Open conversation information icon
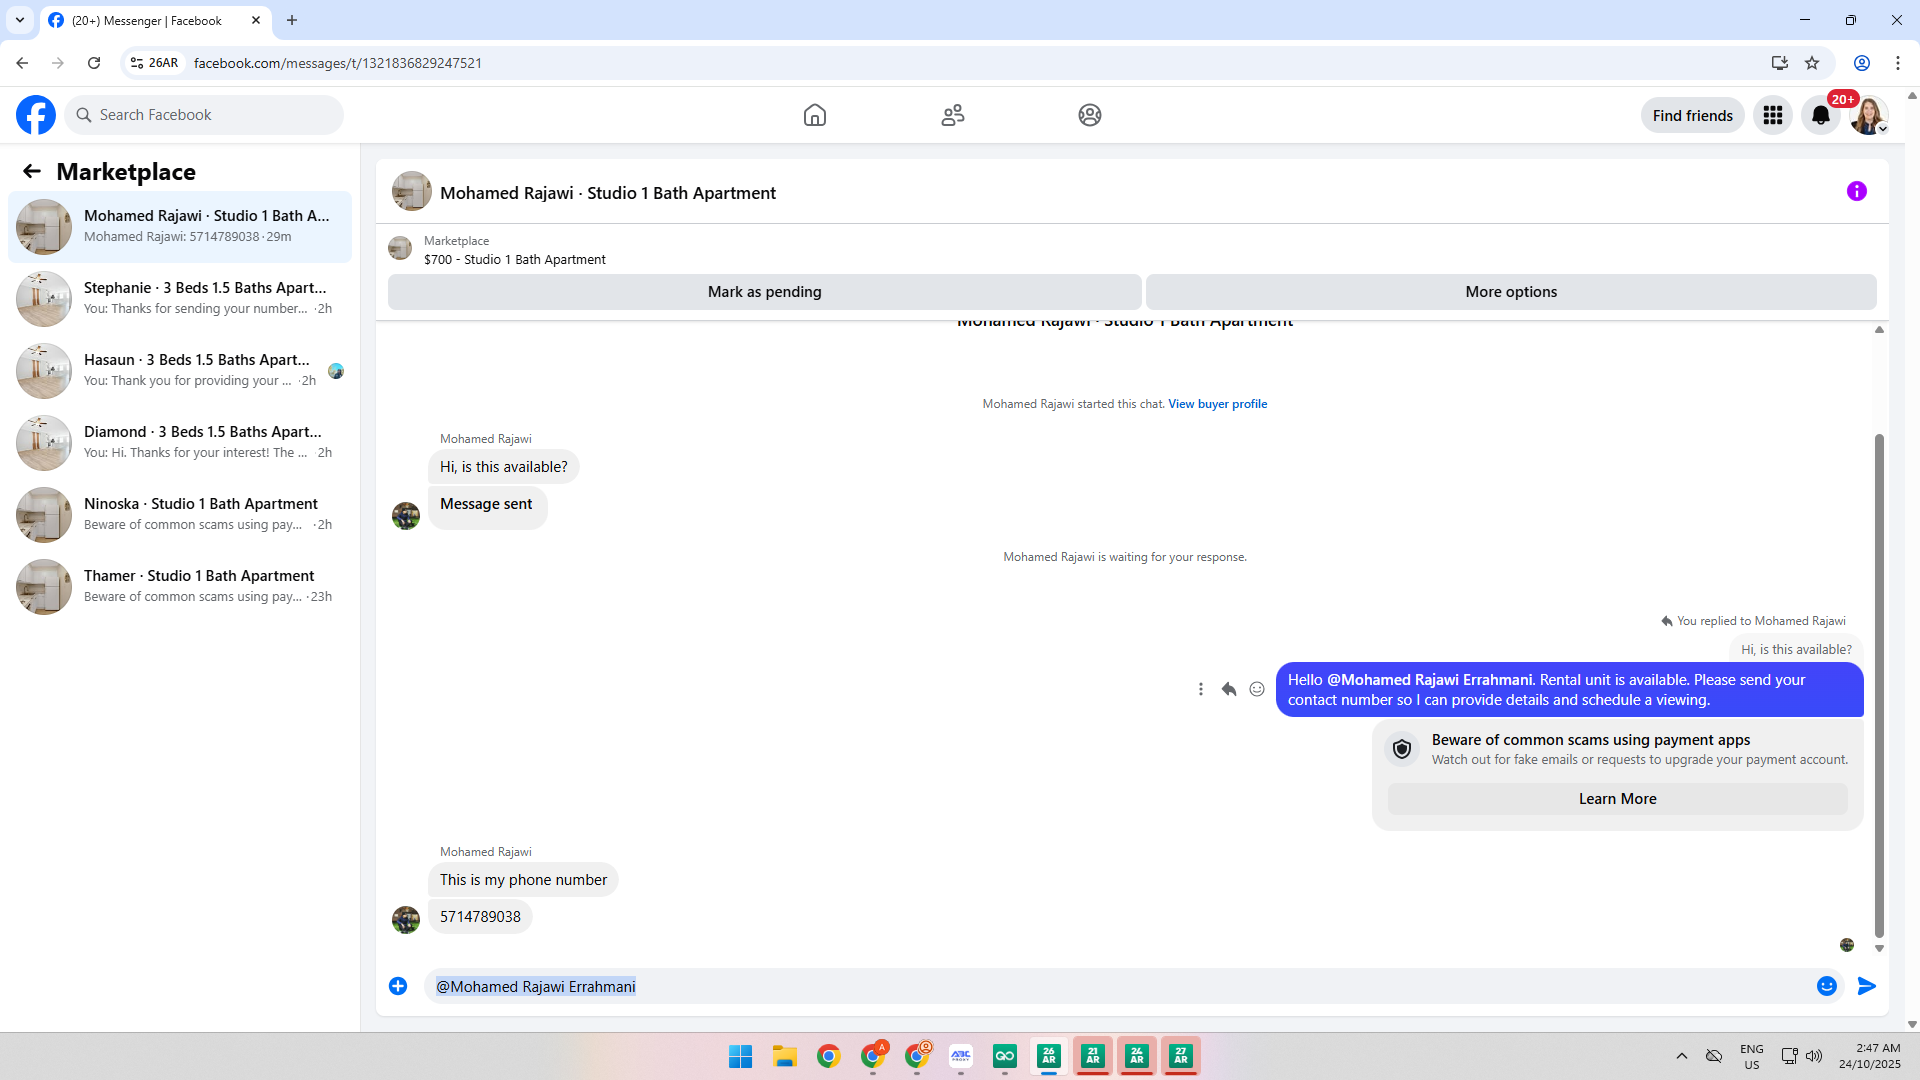The image size is (1920, 1080). point(1857,191)
